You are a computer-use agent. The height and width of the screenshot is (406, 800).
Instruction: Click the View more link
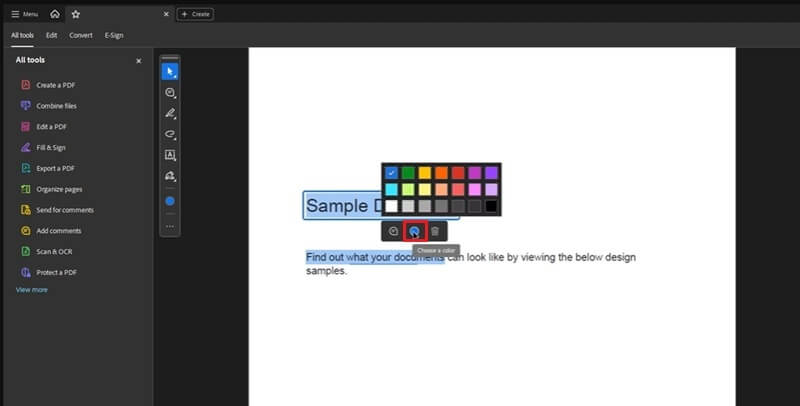(x=32, y=290)
